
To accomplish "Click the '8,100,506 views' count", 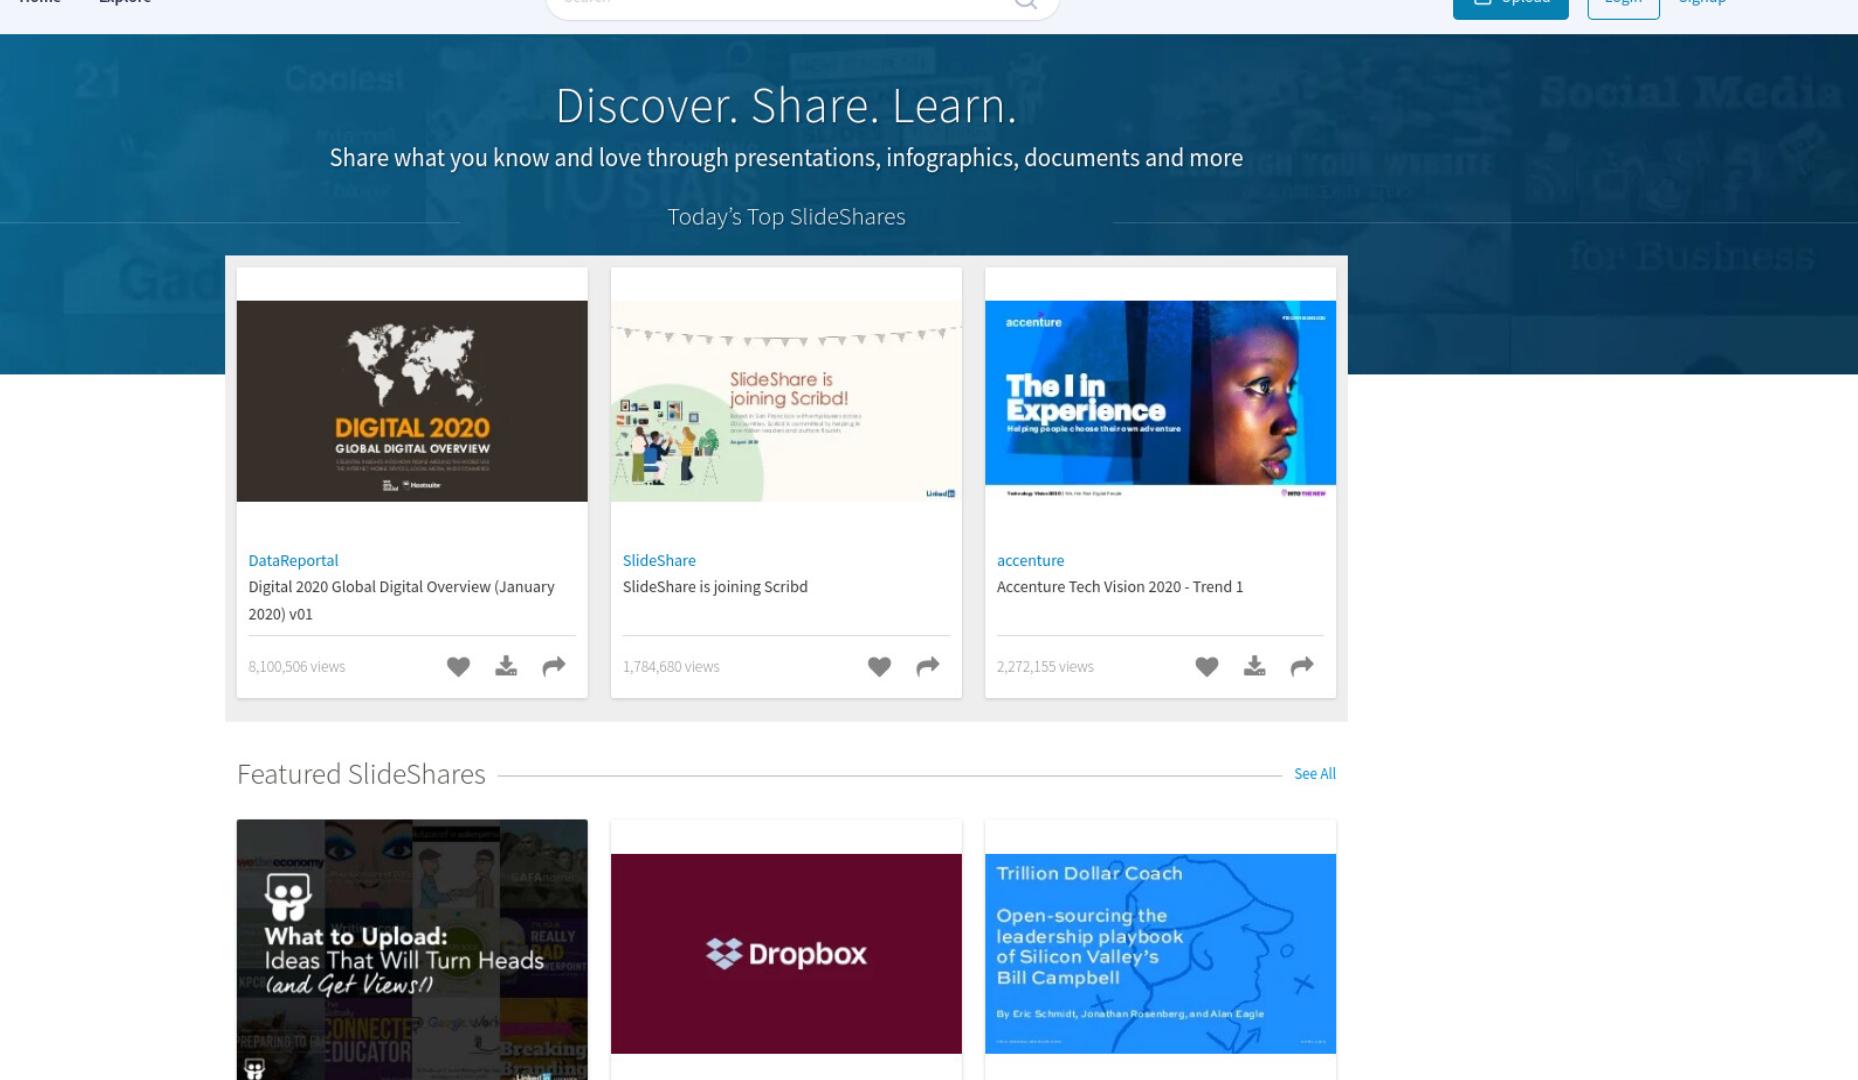I will 297,667.
